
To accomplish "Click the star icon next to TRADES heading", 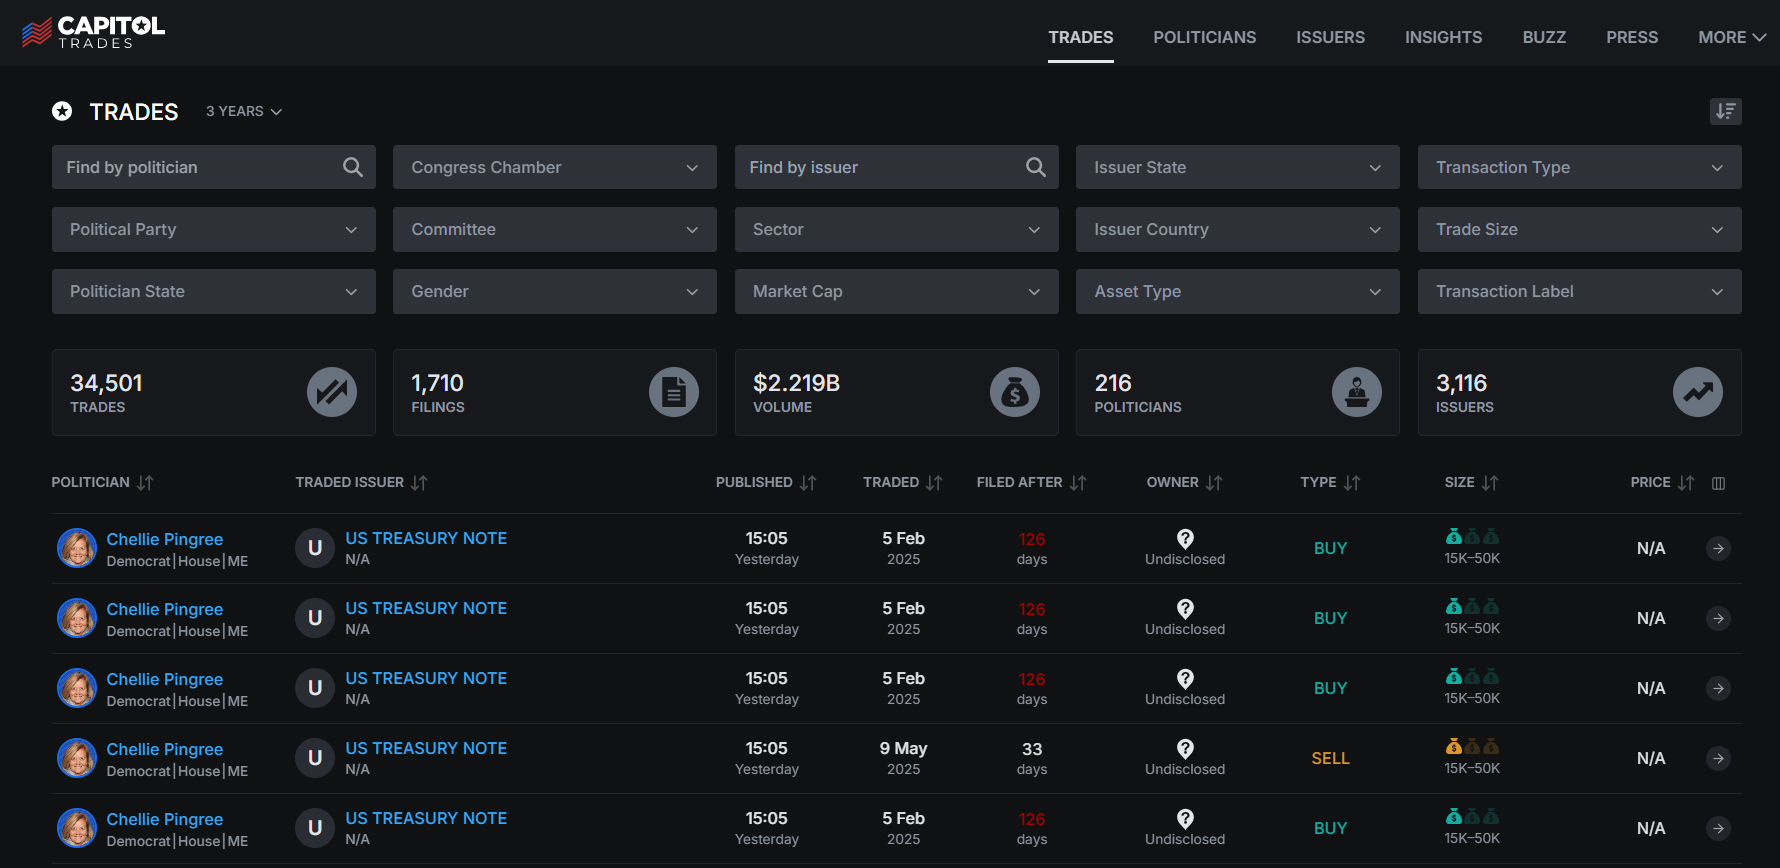I will tap(62, 111).
